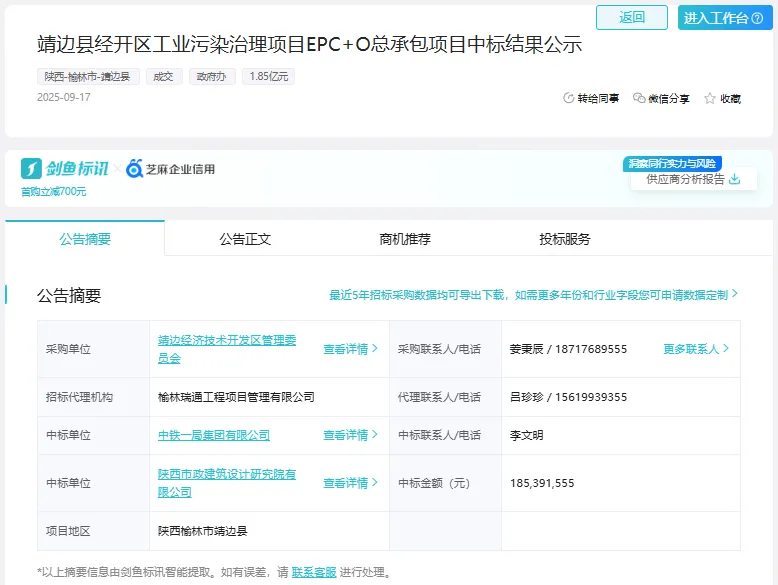778x585 pixels.
Task: Click the 剑鱼标讯 logo
Action: [x=65, y=169]
